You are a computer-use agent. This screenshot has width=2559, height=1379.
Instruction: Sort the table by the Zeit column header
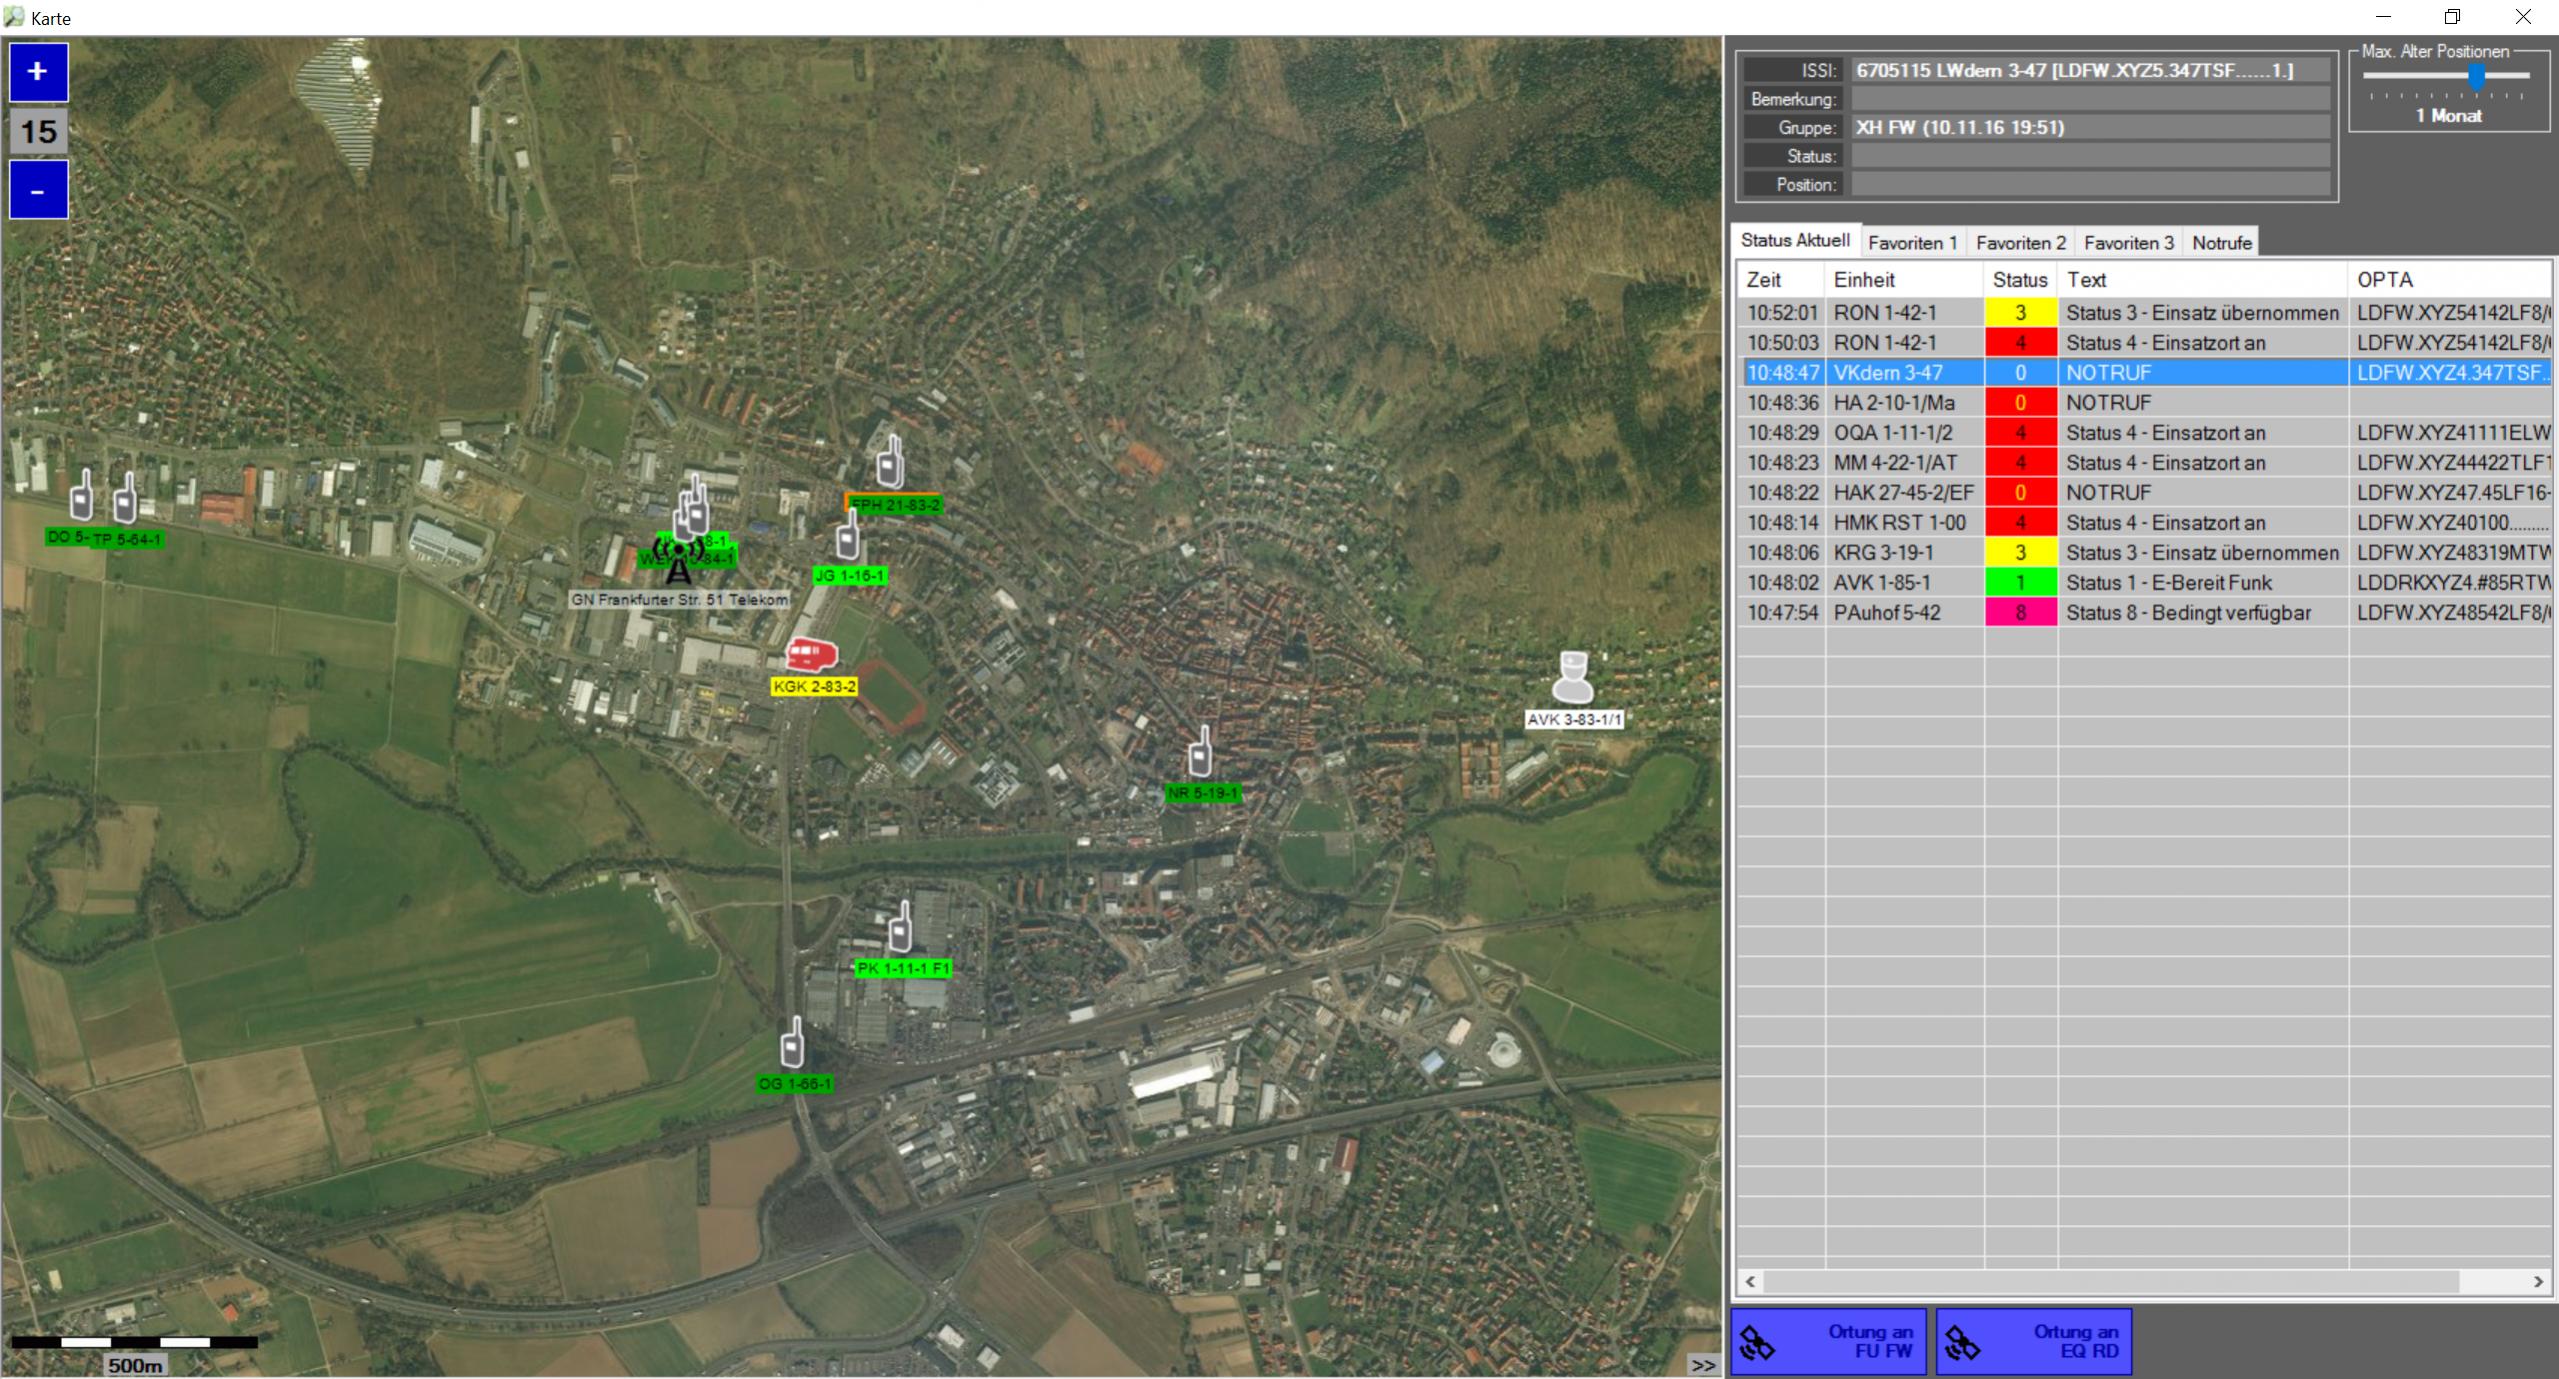1780,280
